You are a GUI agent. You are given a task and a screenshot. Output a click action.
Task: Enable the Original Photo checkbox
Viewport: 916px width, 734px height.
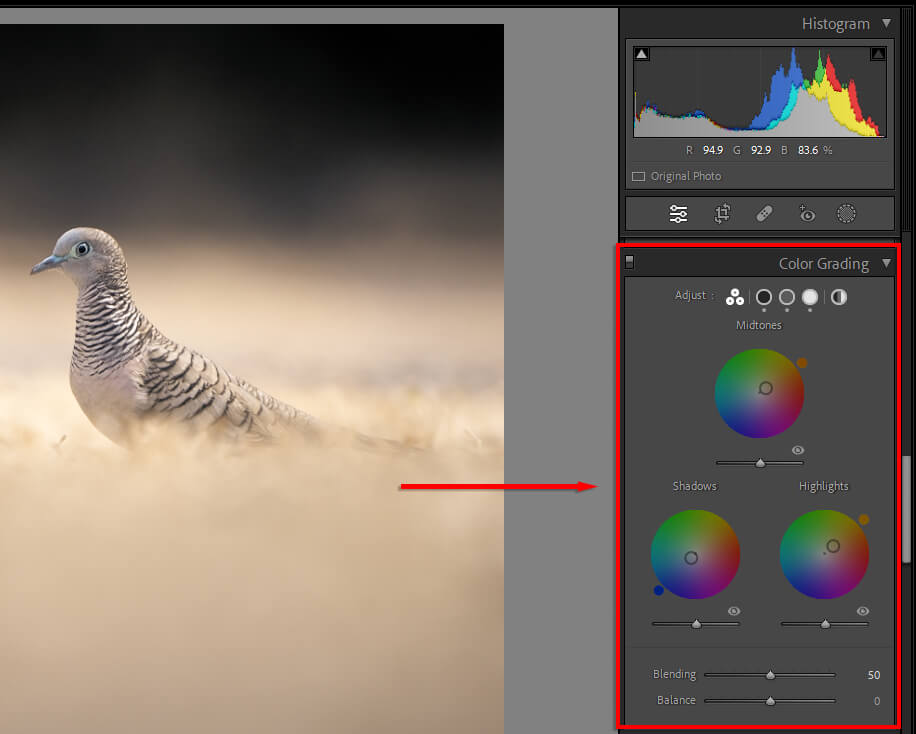point(638,177)
